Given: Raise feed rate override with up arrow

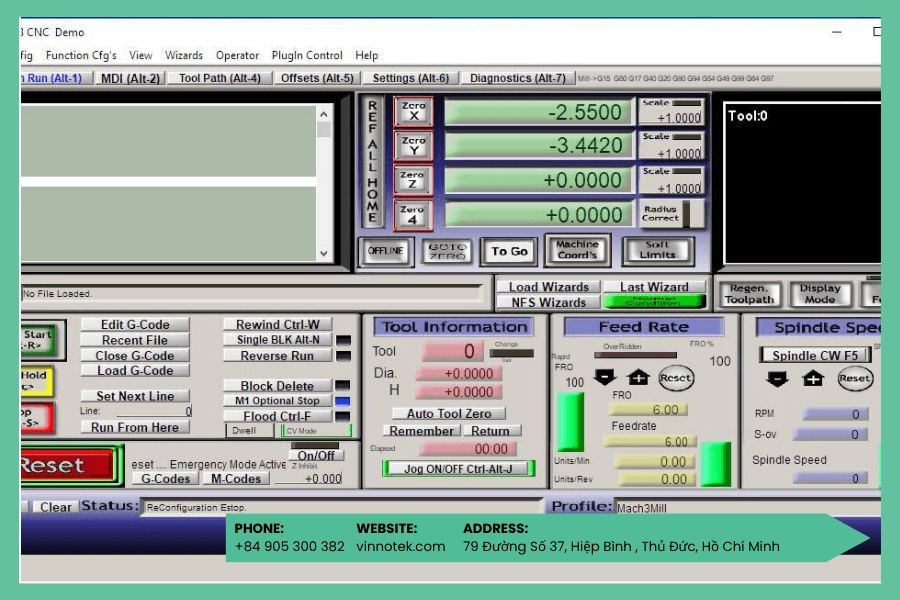Looking at the screenshot, I should pyautogui.click(x=638, y=377).
